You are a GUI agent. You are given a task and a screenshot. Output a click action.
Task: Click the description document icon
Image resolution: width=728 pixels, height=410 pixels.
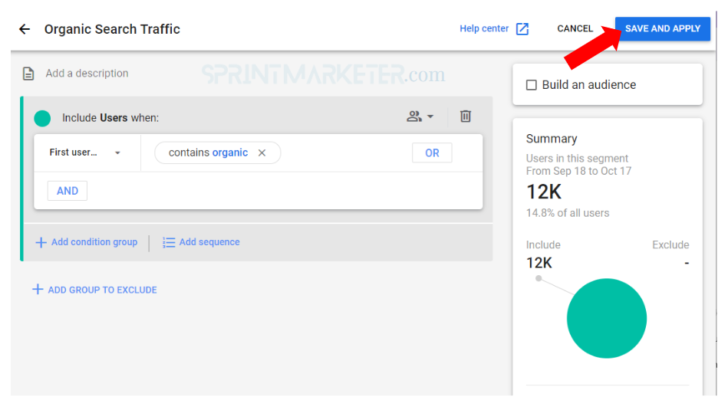click(x=29, y=73)
